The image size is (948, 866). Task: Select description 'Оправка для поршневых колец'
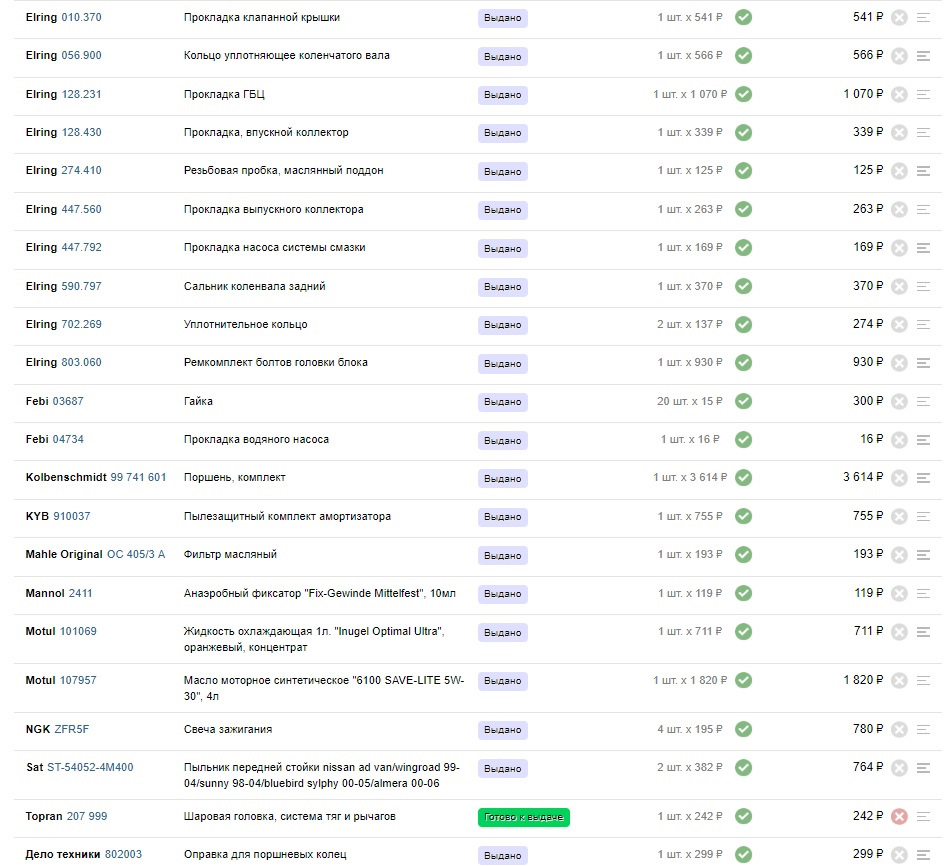265,855
